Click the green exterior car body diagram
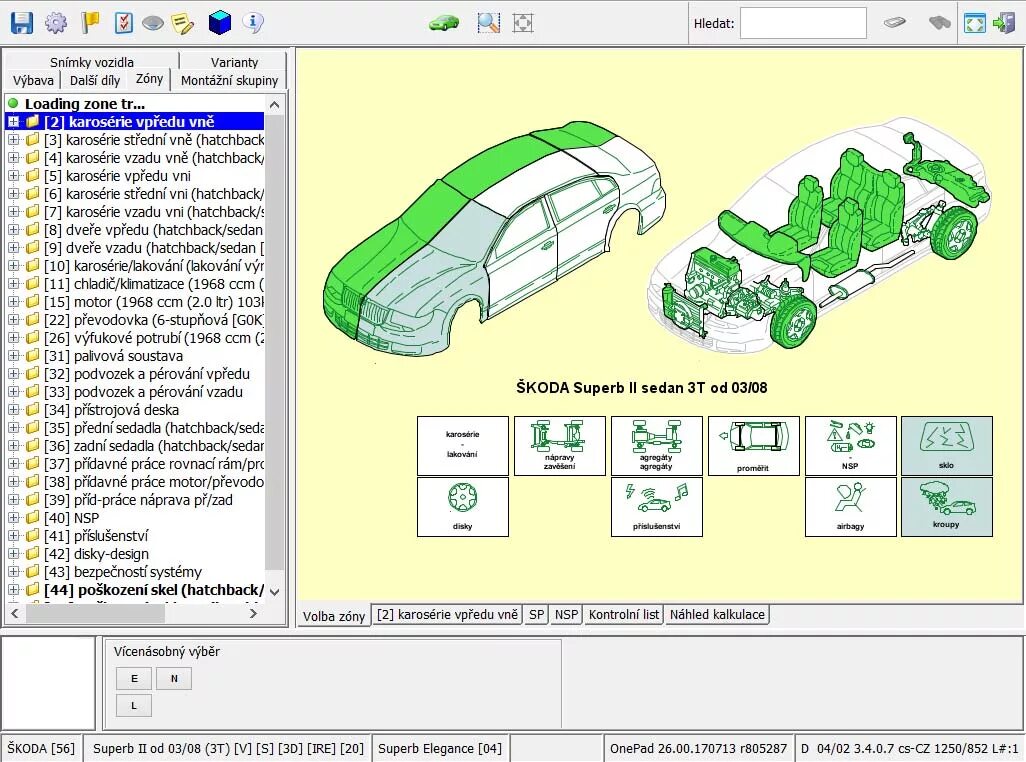The height and width of the screenshot is (762, 1026). (x=495, y=239)
